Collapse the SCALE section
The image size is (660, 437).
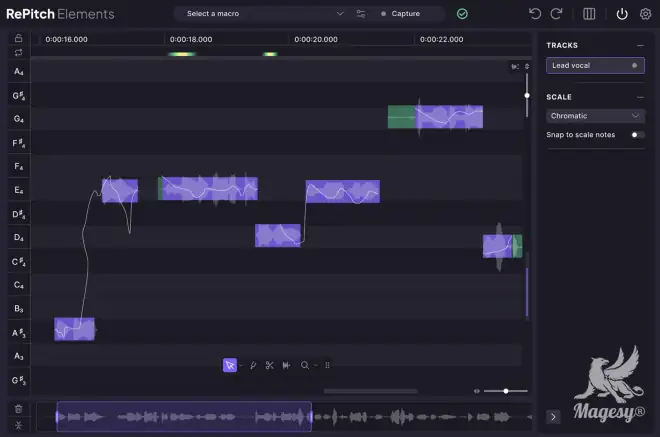pos(640,97)
